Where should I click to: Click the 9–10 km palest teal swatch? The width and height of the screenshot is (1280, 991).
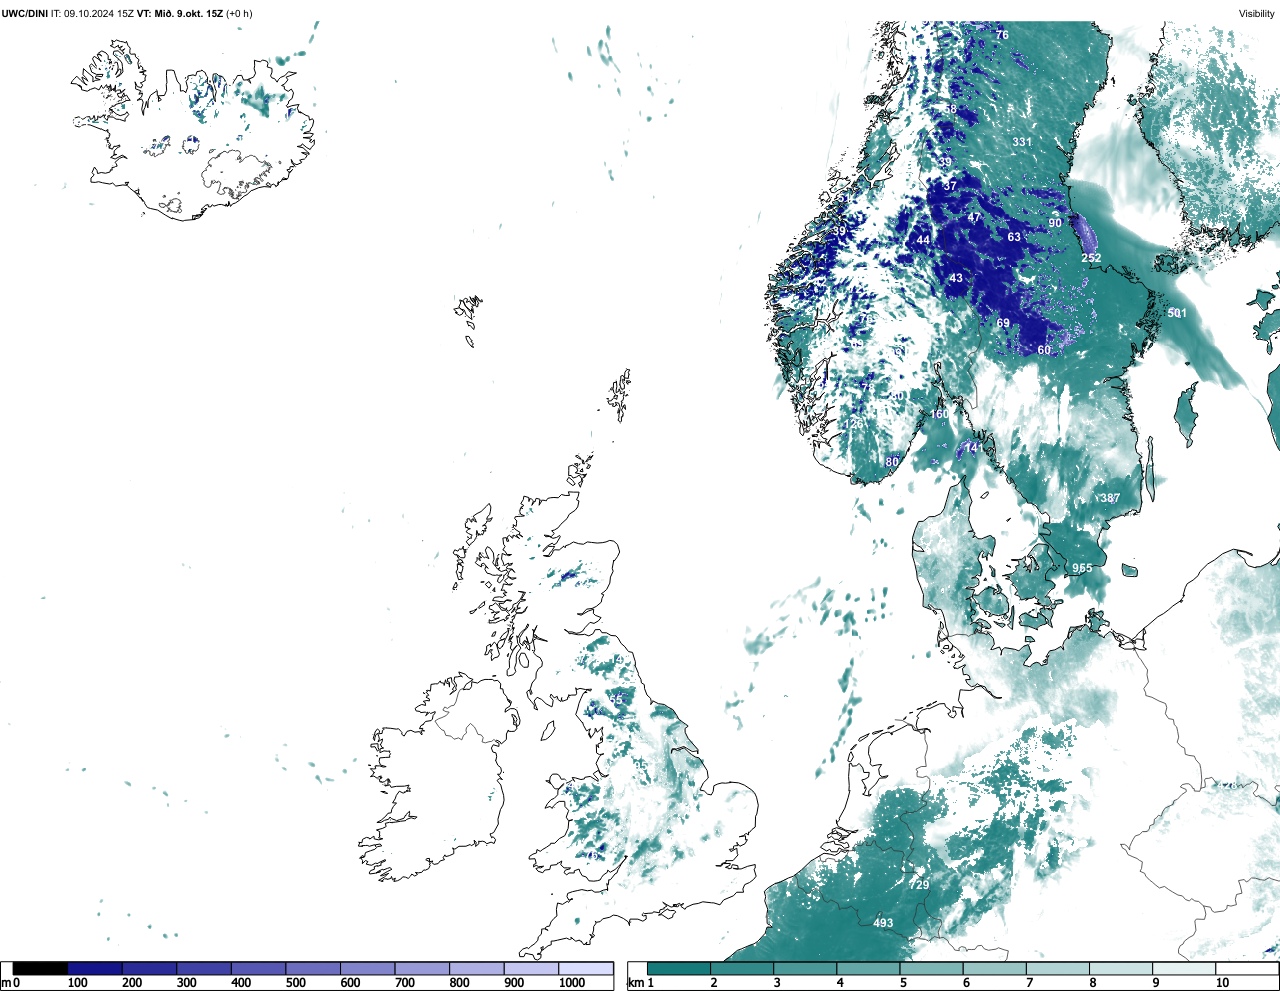(x=1185, y=968)
